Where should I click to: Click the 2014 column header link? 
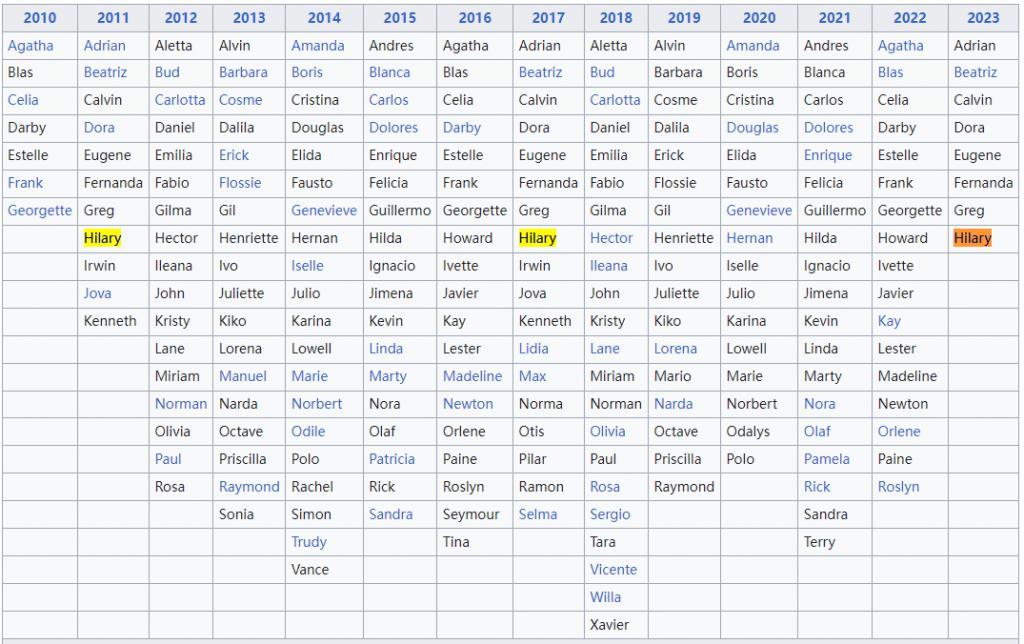pyautogui.click(x=324, y=18)
